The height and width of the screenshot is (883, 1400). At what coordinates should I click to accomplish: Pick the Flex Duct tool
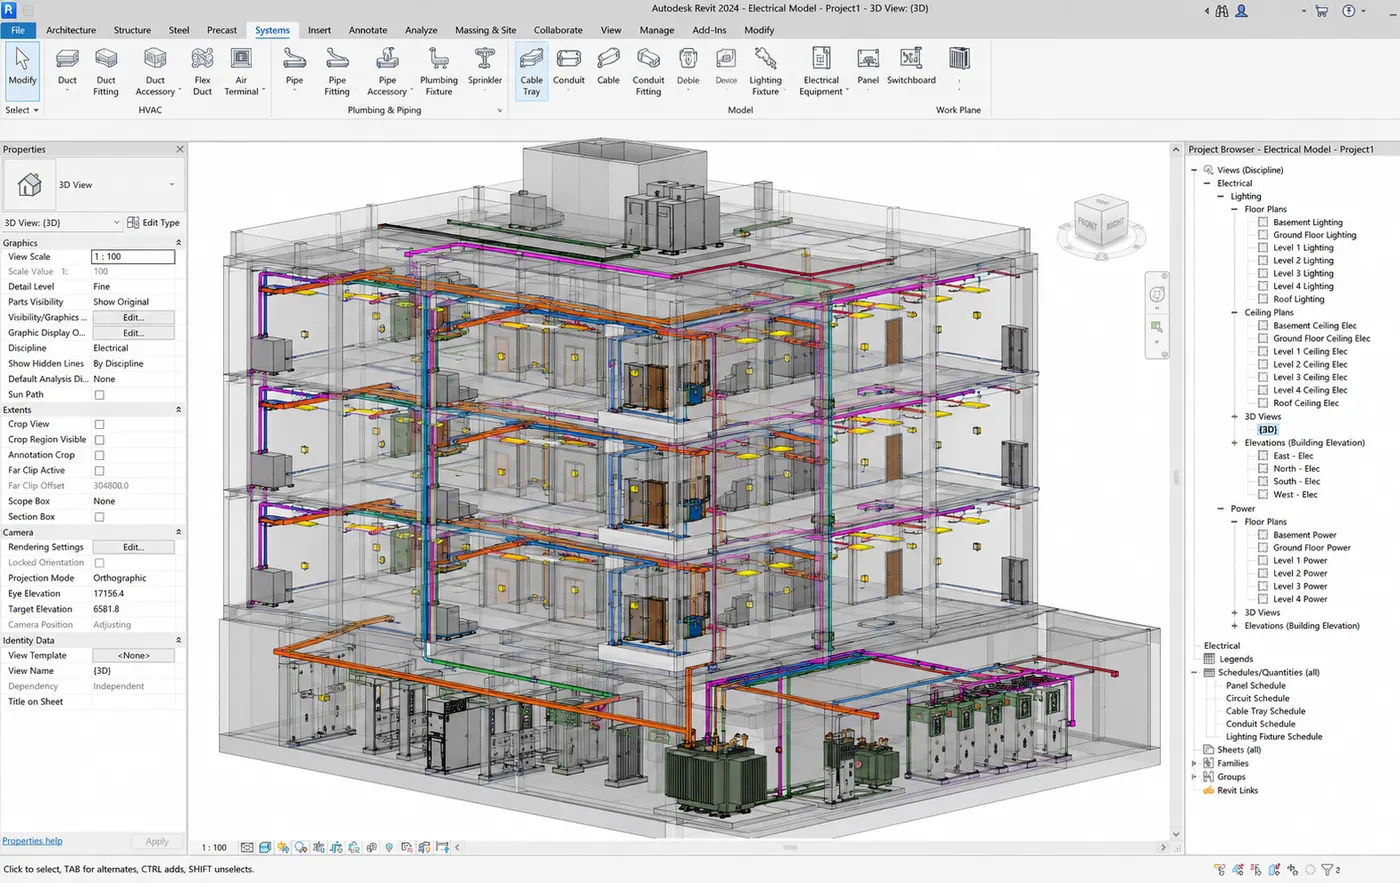pyautogui.click(x=202, y=70)
